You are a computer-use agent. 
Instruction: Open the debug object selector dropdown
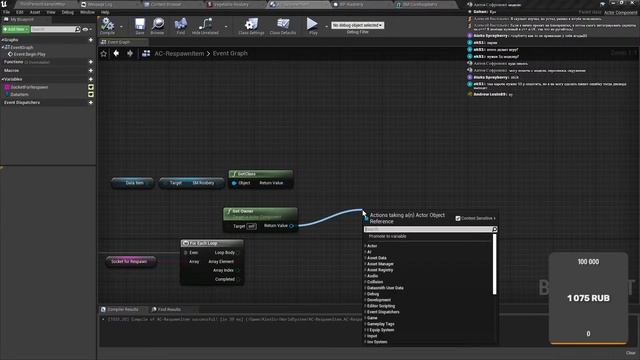[x=358, y=25]
